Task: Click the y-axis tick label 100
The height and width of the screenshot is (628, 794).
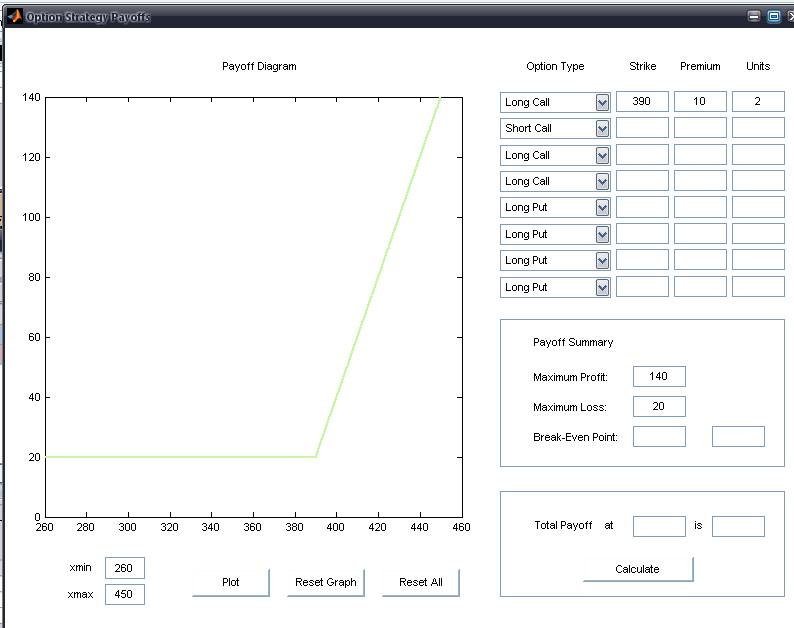Action: 31,217
